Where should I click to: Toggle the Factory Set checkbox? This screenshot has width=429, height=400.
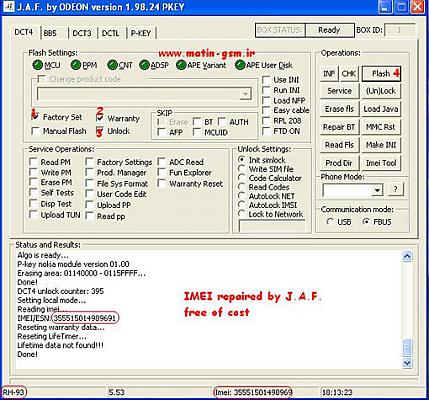point(35,117)
